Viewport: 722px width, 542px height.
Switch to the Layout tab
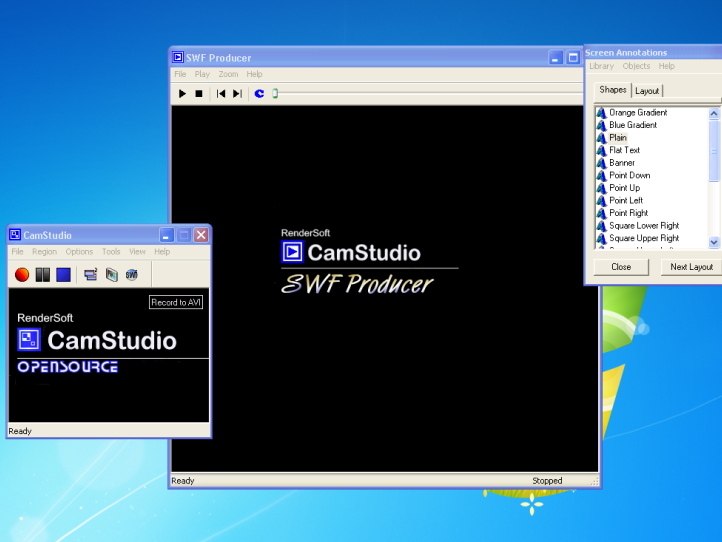point(647,91)
